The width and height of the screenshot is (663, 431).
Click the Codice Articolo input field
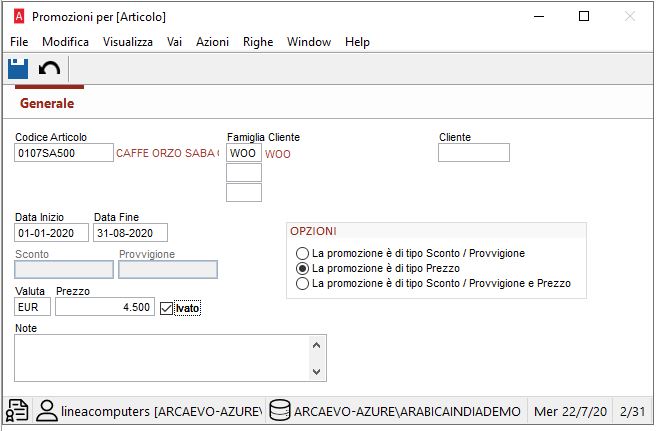coord(64,153)
